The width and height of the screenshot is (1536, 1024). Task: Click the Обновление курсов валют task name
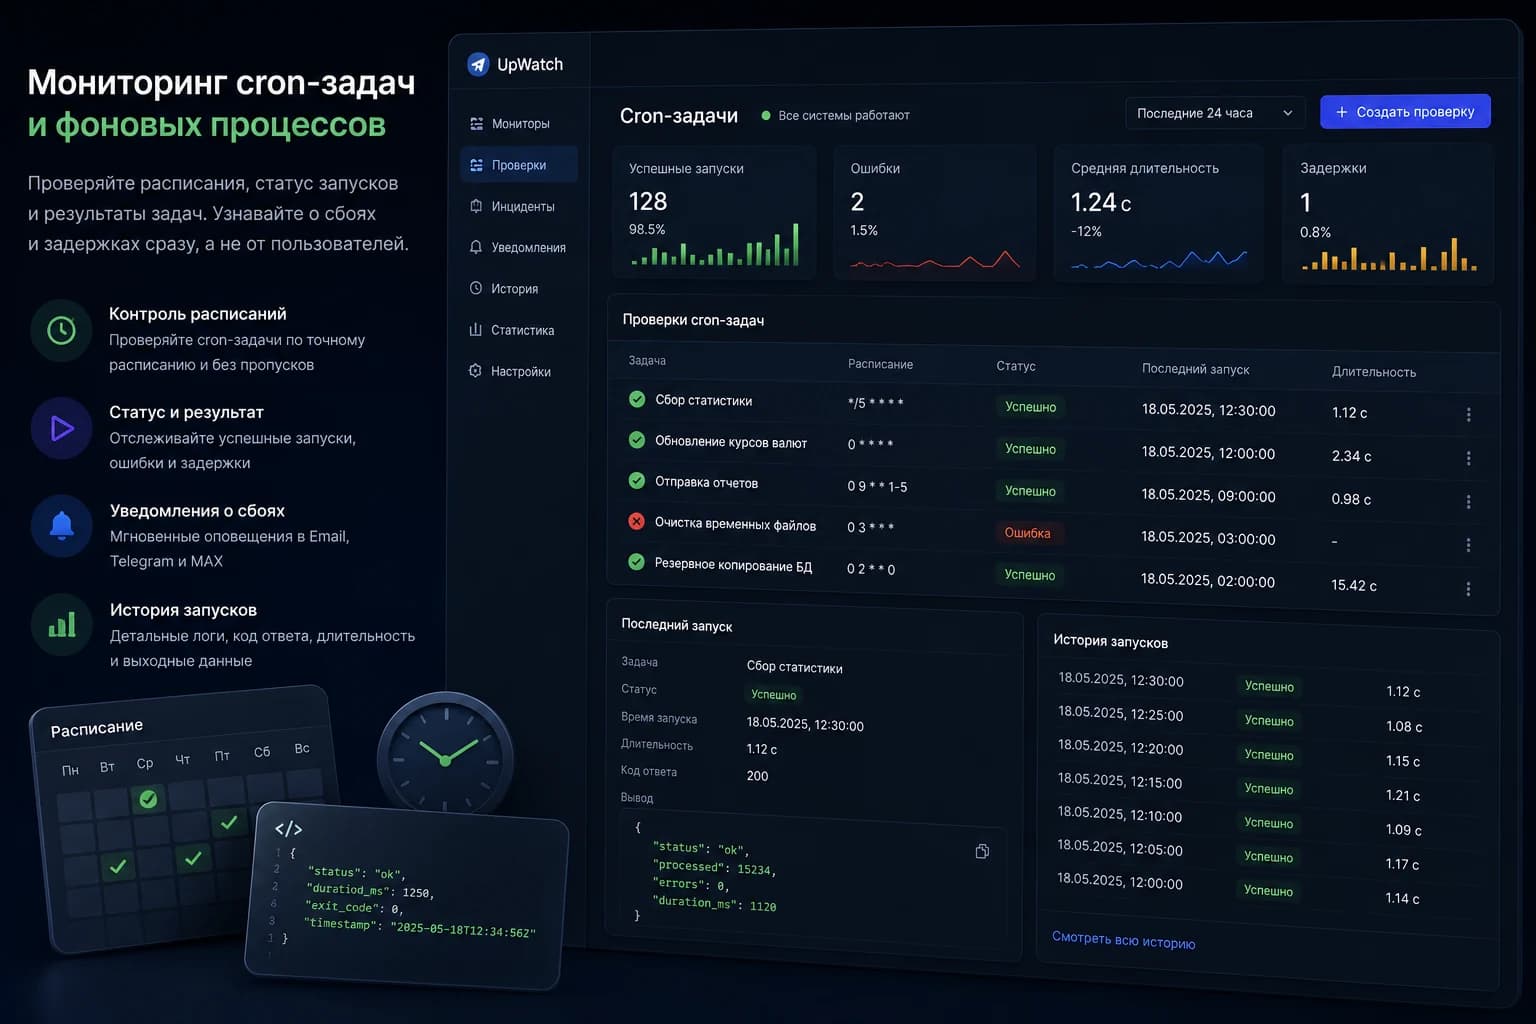point(731,442)
